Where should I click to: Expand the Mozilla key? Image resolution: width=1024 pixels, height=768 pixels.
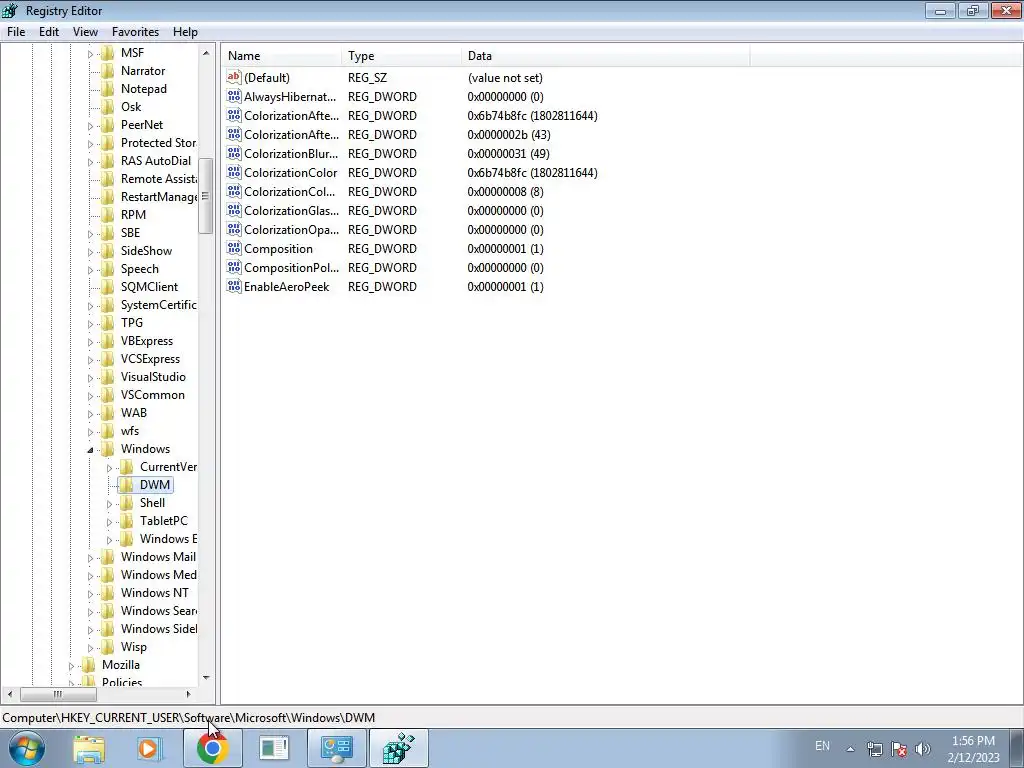click(x=71, y=665)
